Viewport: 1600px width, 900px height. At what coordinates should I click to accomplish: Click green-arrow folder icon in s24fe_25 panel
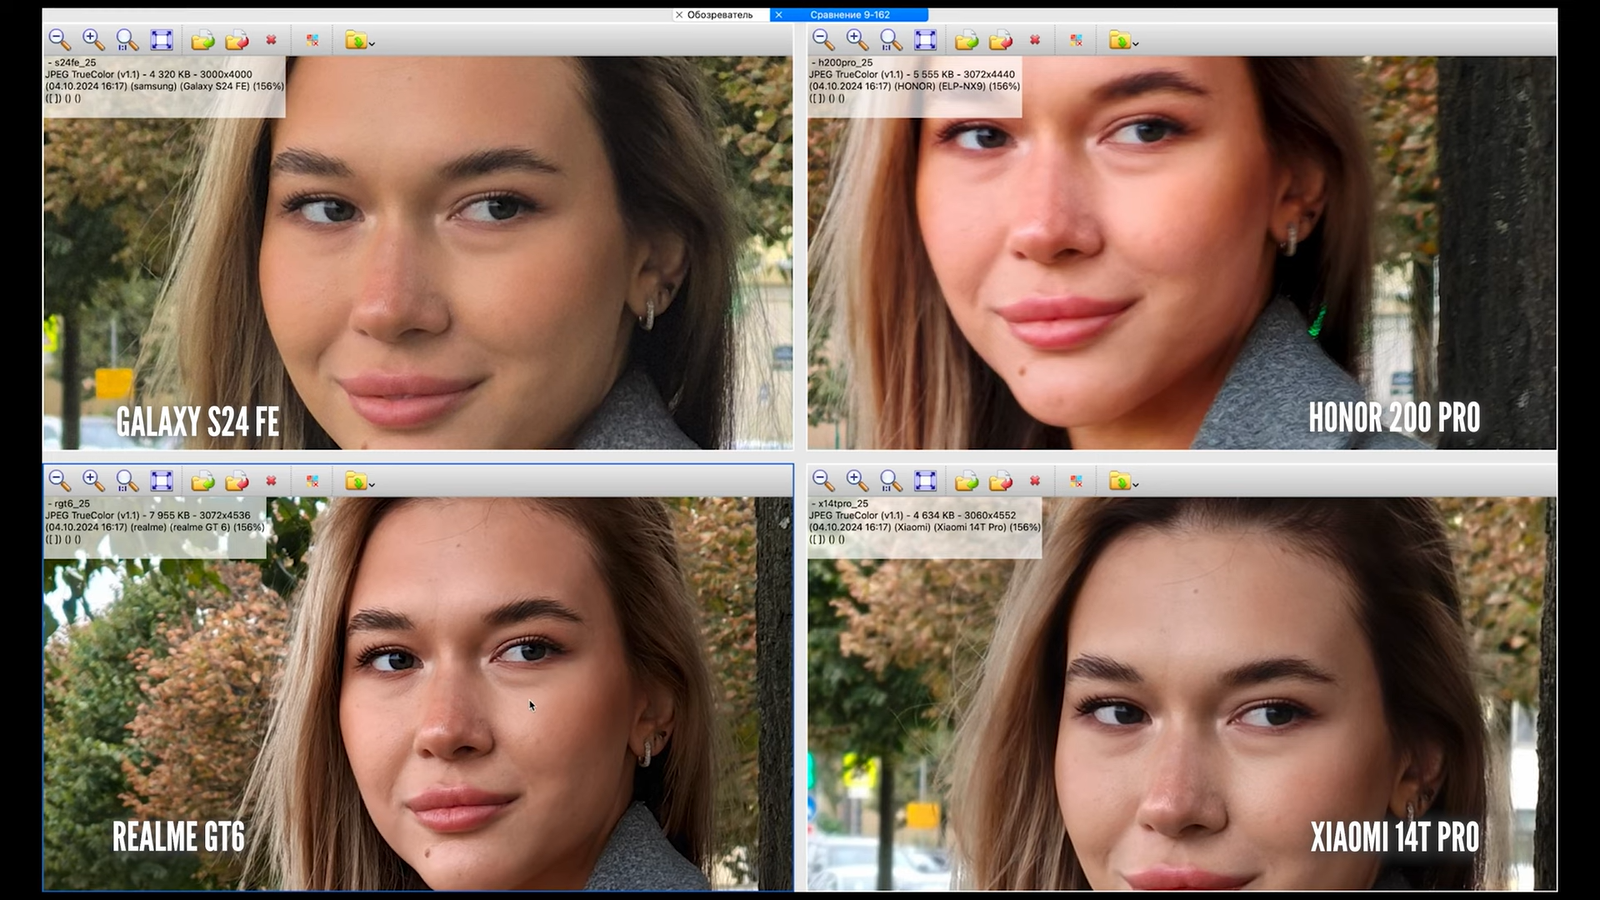pyautogui.click(x=203, y=40)
